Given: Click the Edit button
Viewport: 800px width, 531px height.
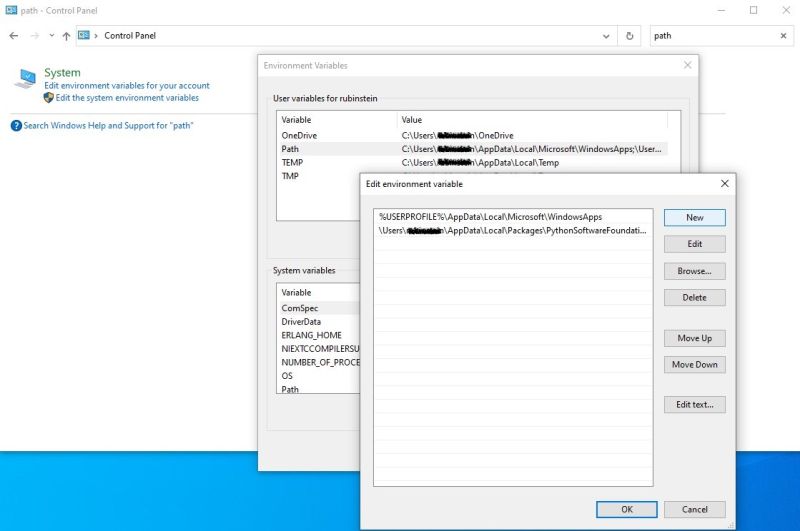Looking at the screenshot, I should [694, 244].
